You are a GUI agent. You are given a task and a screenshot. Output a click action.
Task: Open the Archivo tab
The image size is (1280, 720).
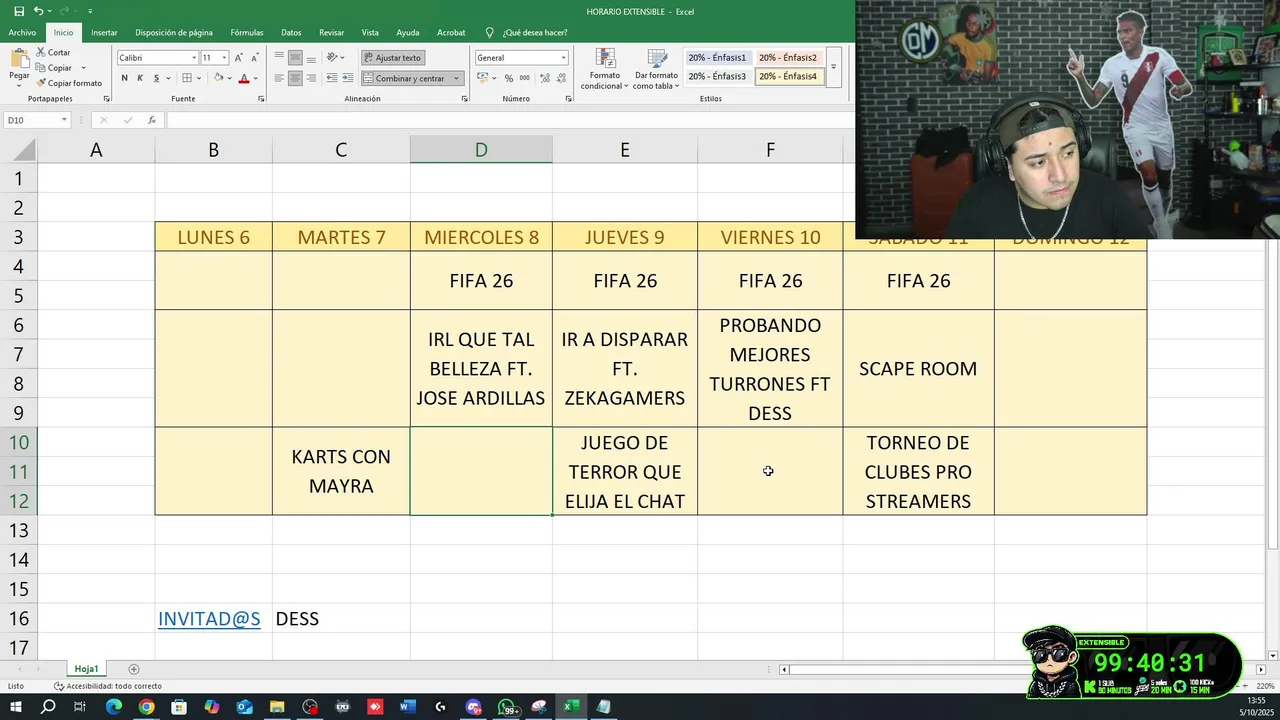tap(22, 33)
